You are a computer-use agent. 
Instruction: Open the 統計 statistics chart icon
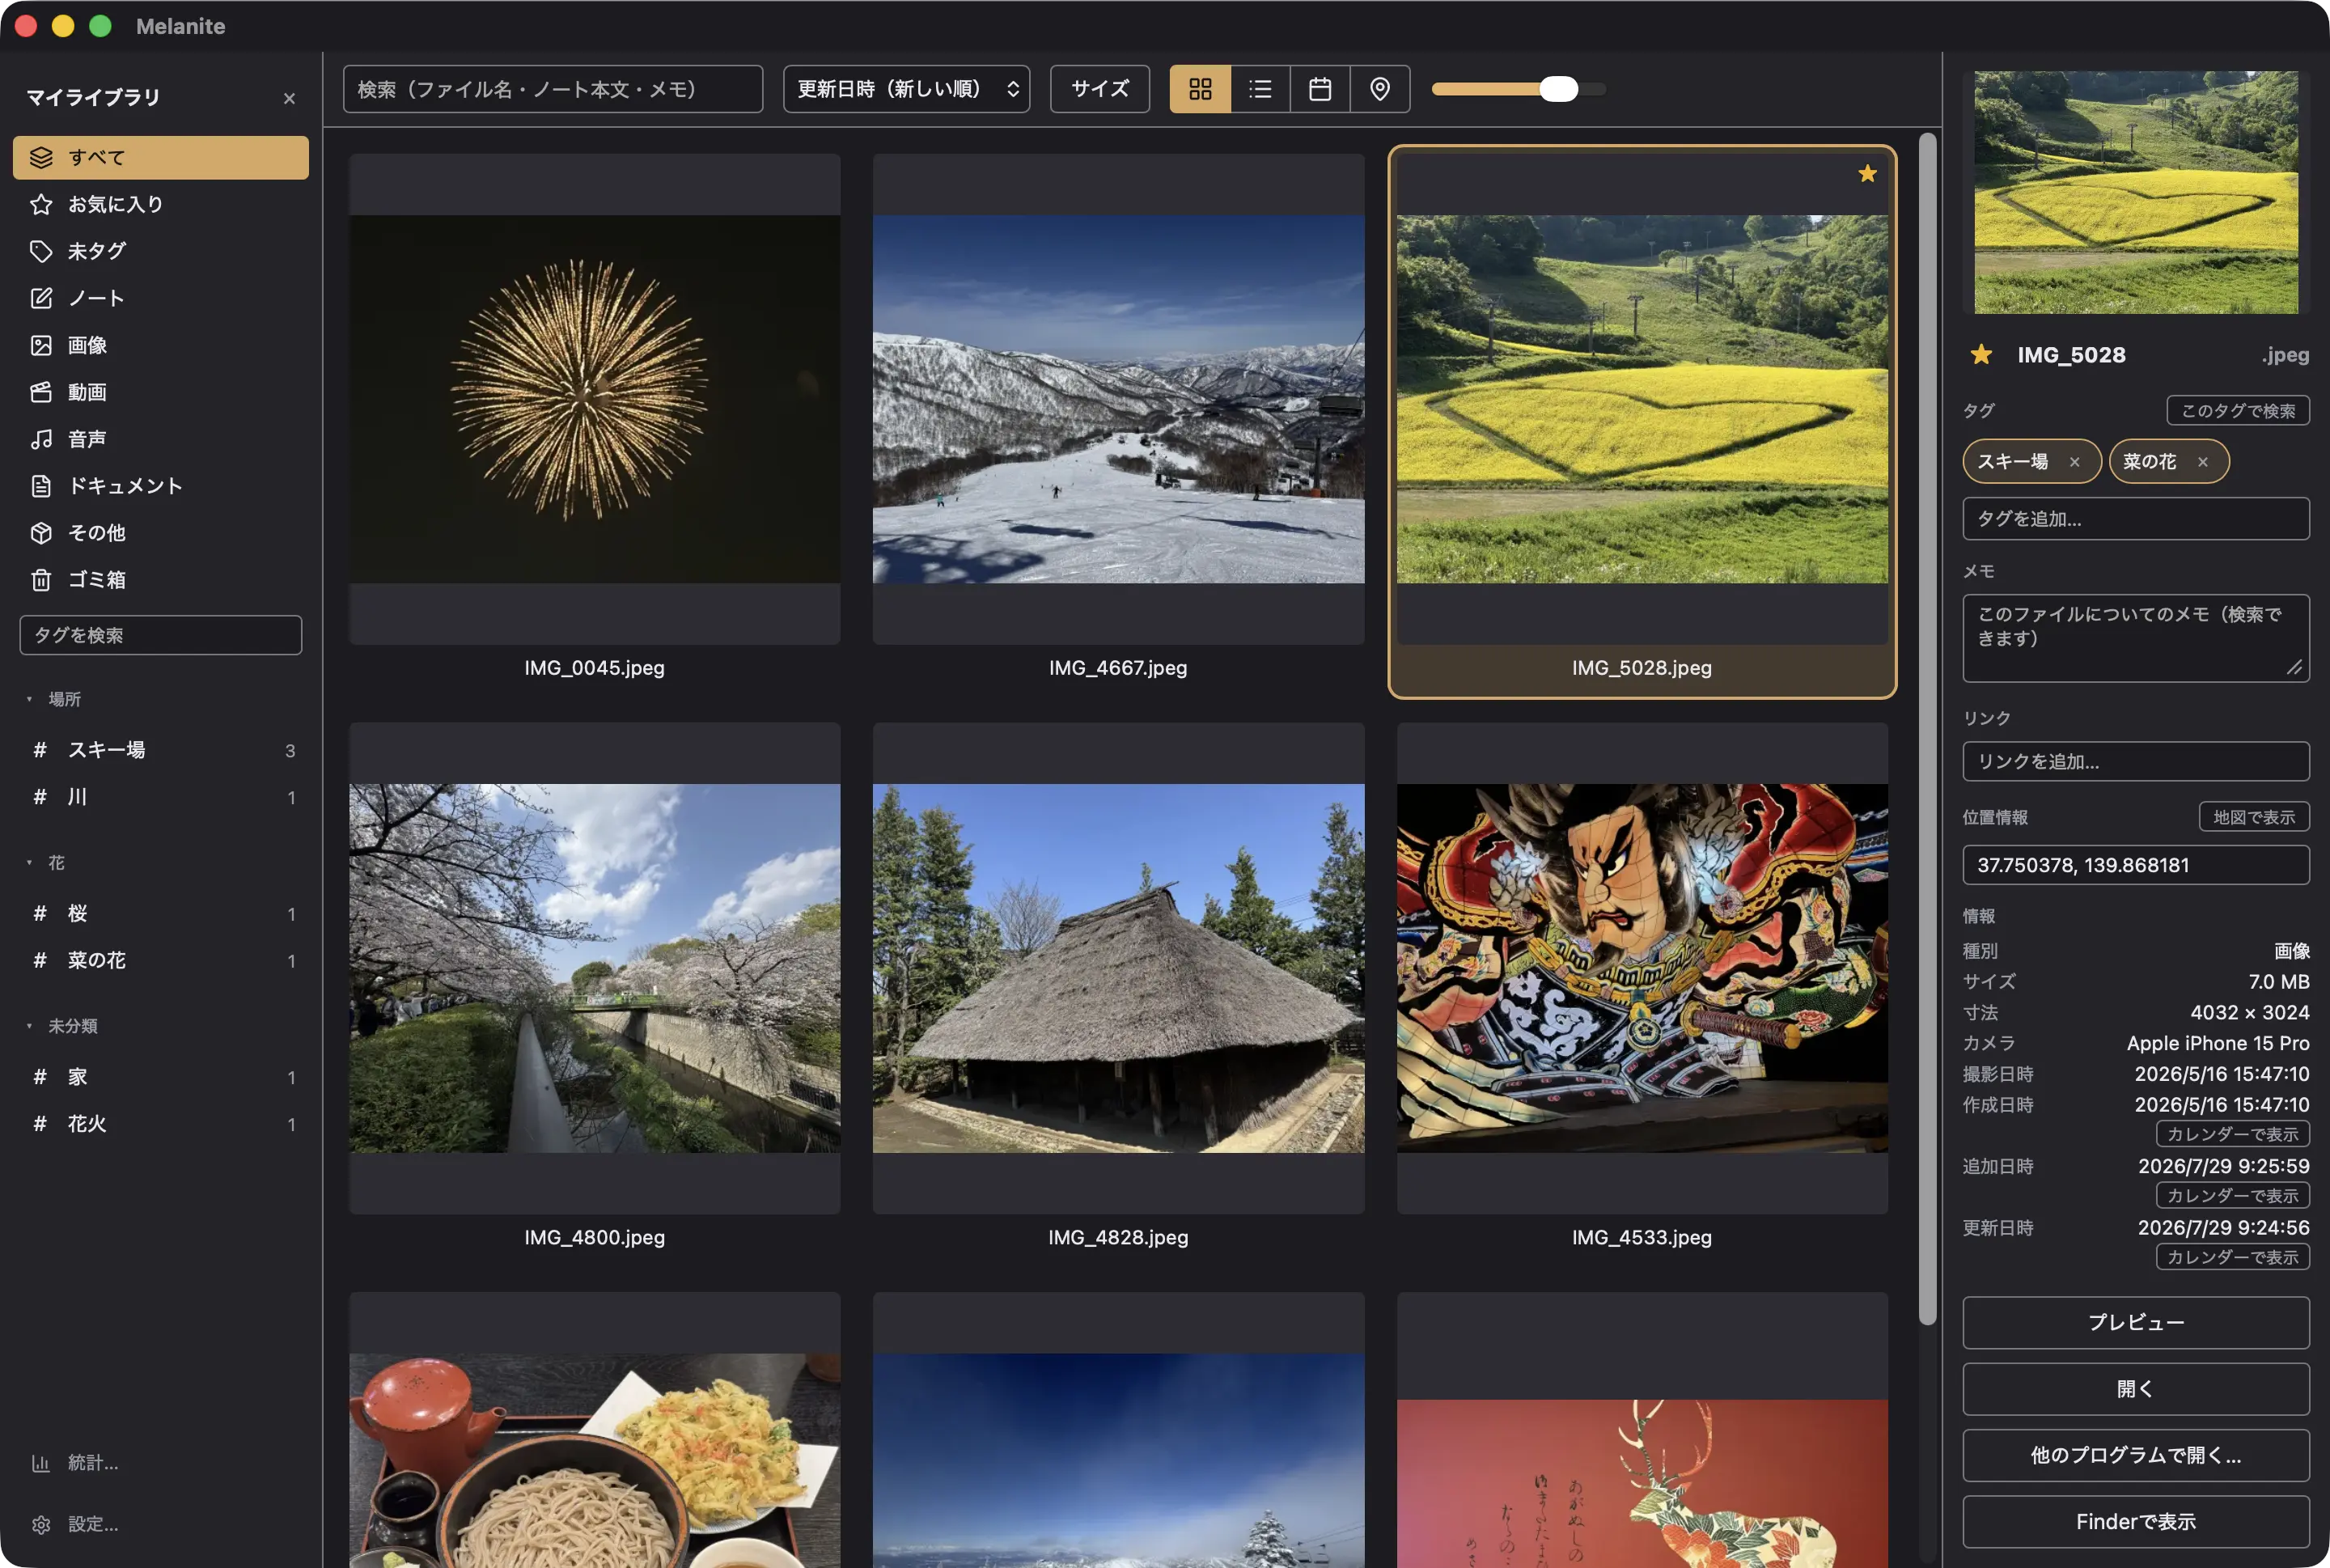click(x=41, y=1463)
